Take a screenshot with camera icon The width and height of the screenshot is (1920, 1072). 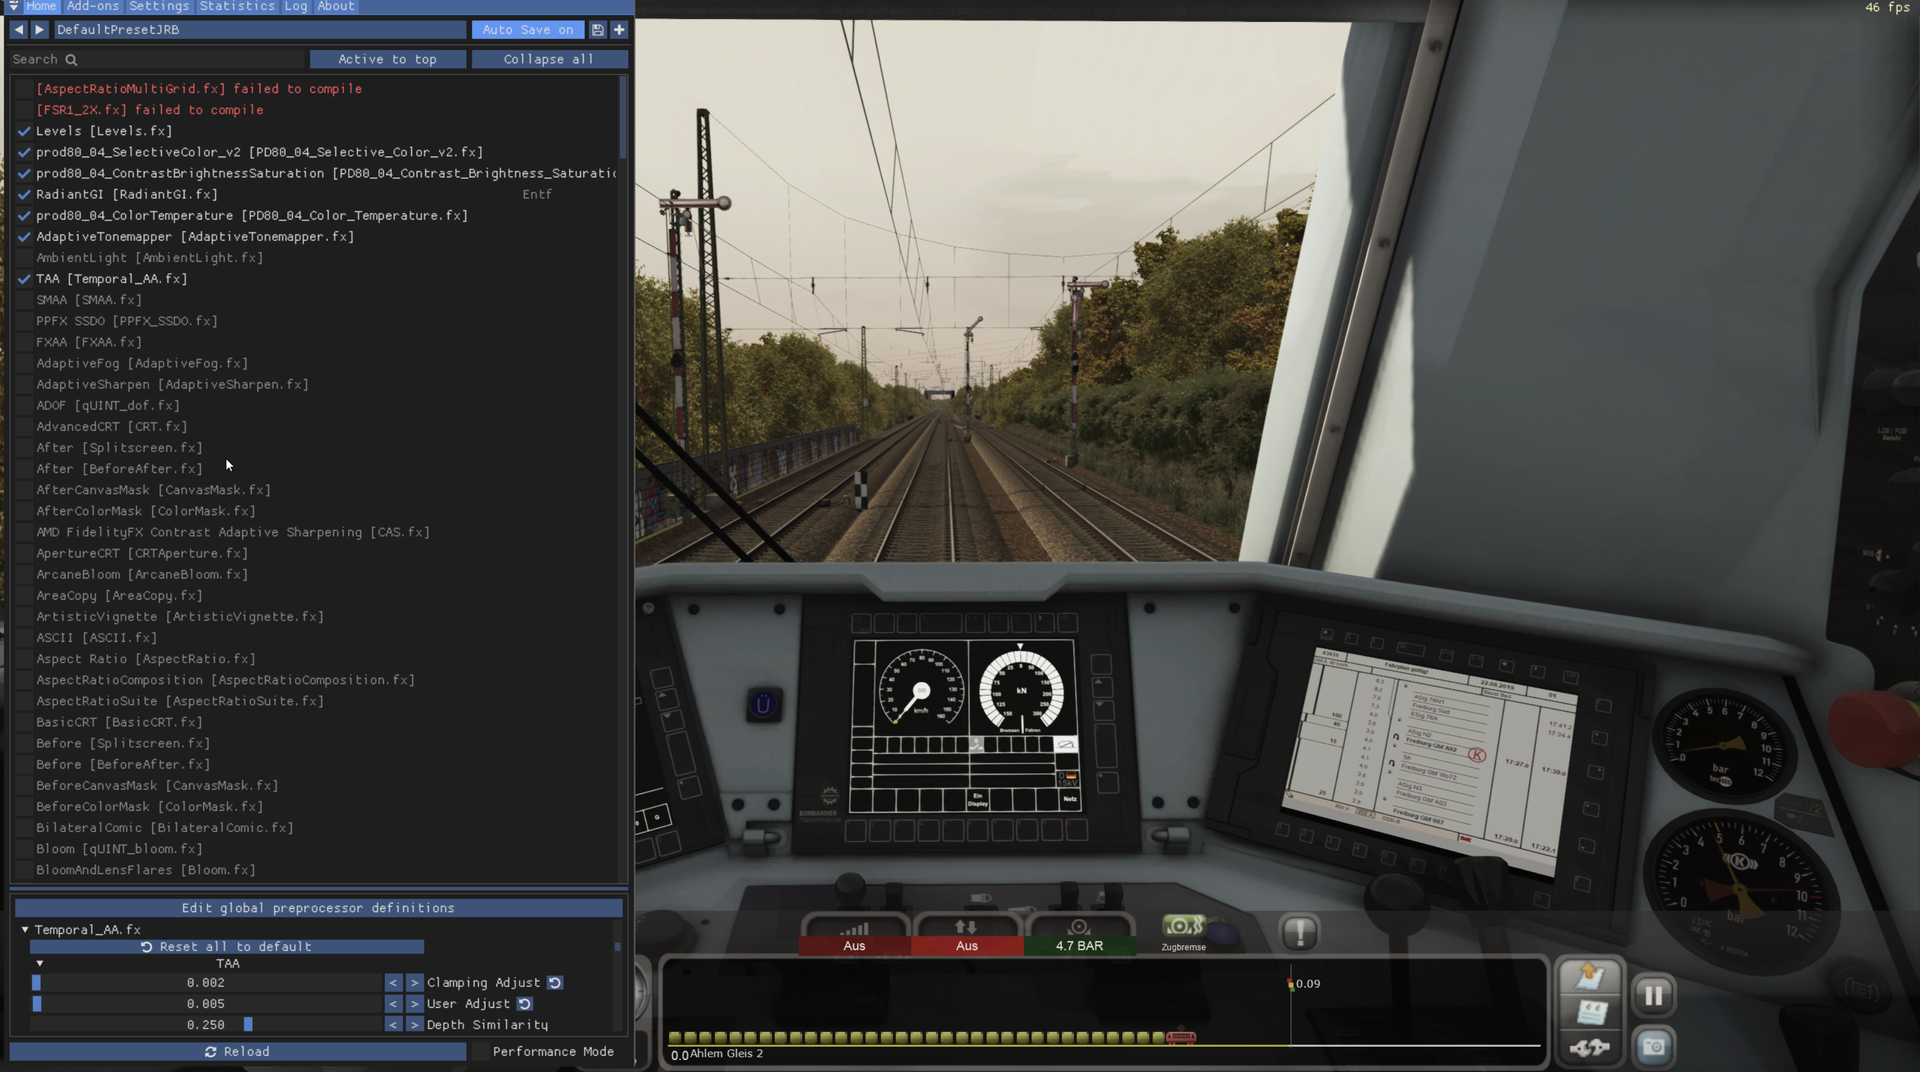pyautogui.click(x=1653, y=1047)
